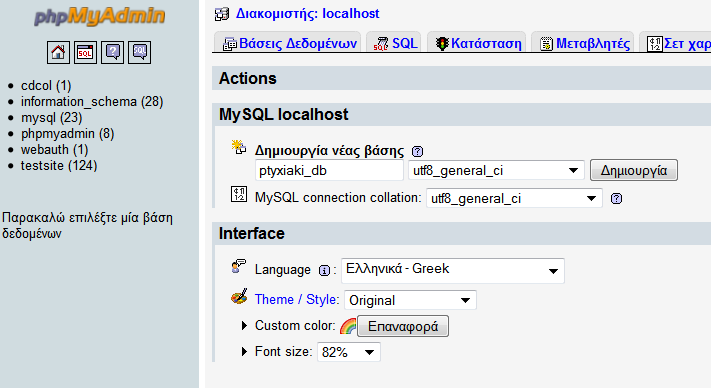Click the info icon next to Language
This screenshot has height=388, width=711.
(324, 271)
